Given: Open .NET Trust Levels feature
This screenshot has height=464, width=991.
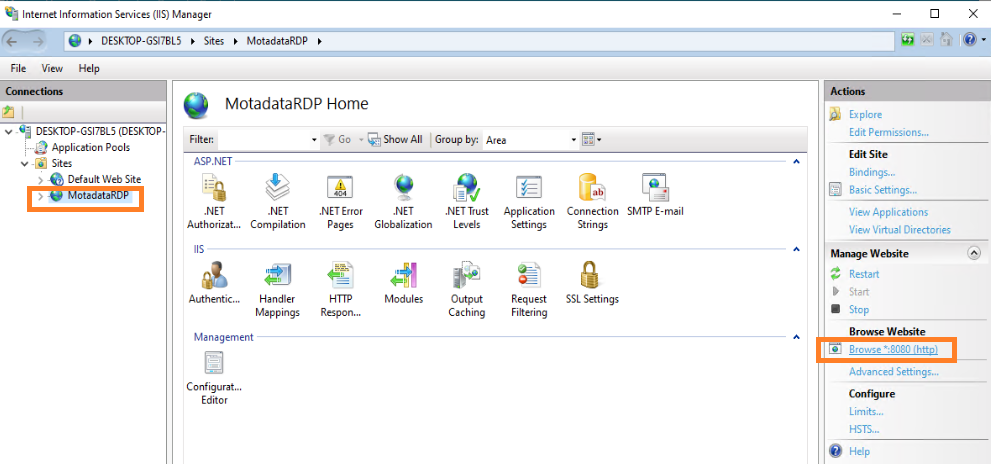Looking at the screenshot, I should (466, 200).
